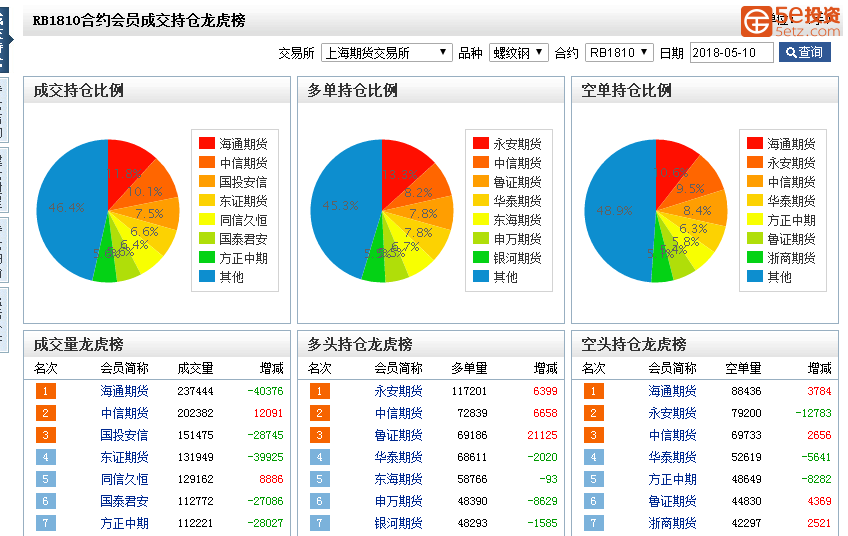
Task: Click the 查询 search button
Action: tap(805, 52)
